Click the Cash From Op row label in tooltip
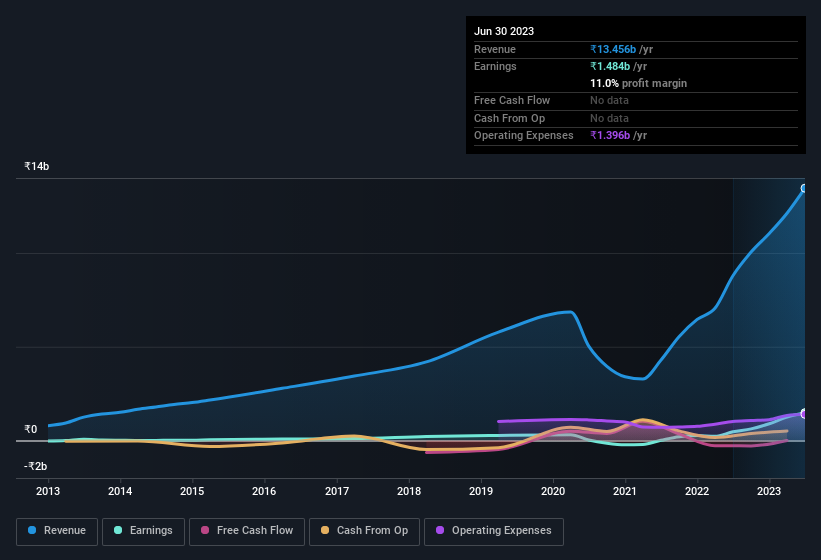821x560 pixels. coord(509,118)
